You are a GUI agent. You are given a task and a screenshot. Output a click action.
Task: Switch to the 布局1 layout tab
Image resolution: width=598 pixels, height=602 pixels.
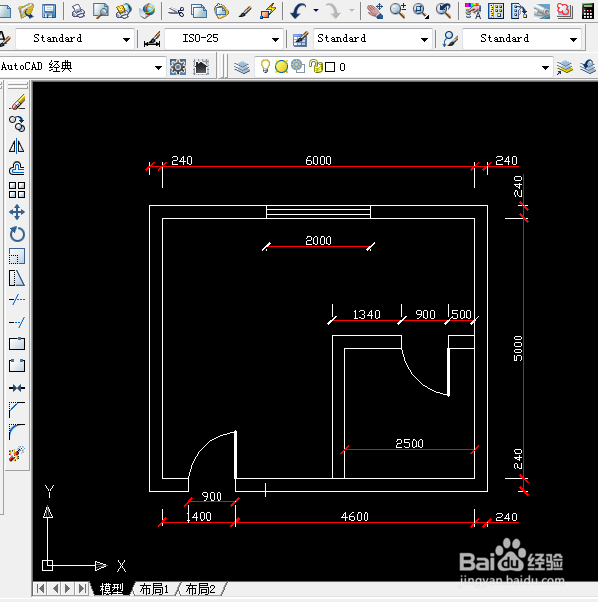tap(154, 589)
